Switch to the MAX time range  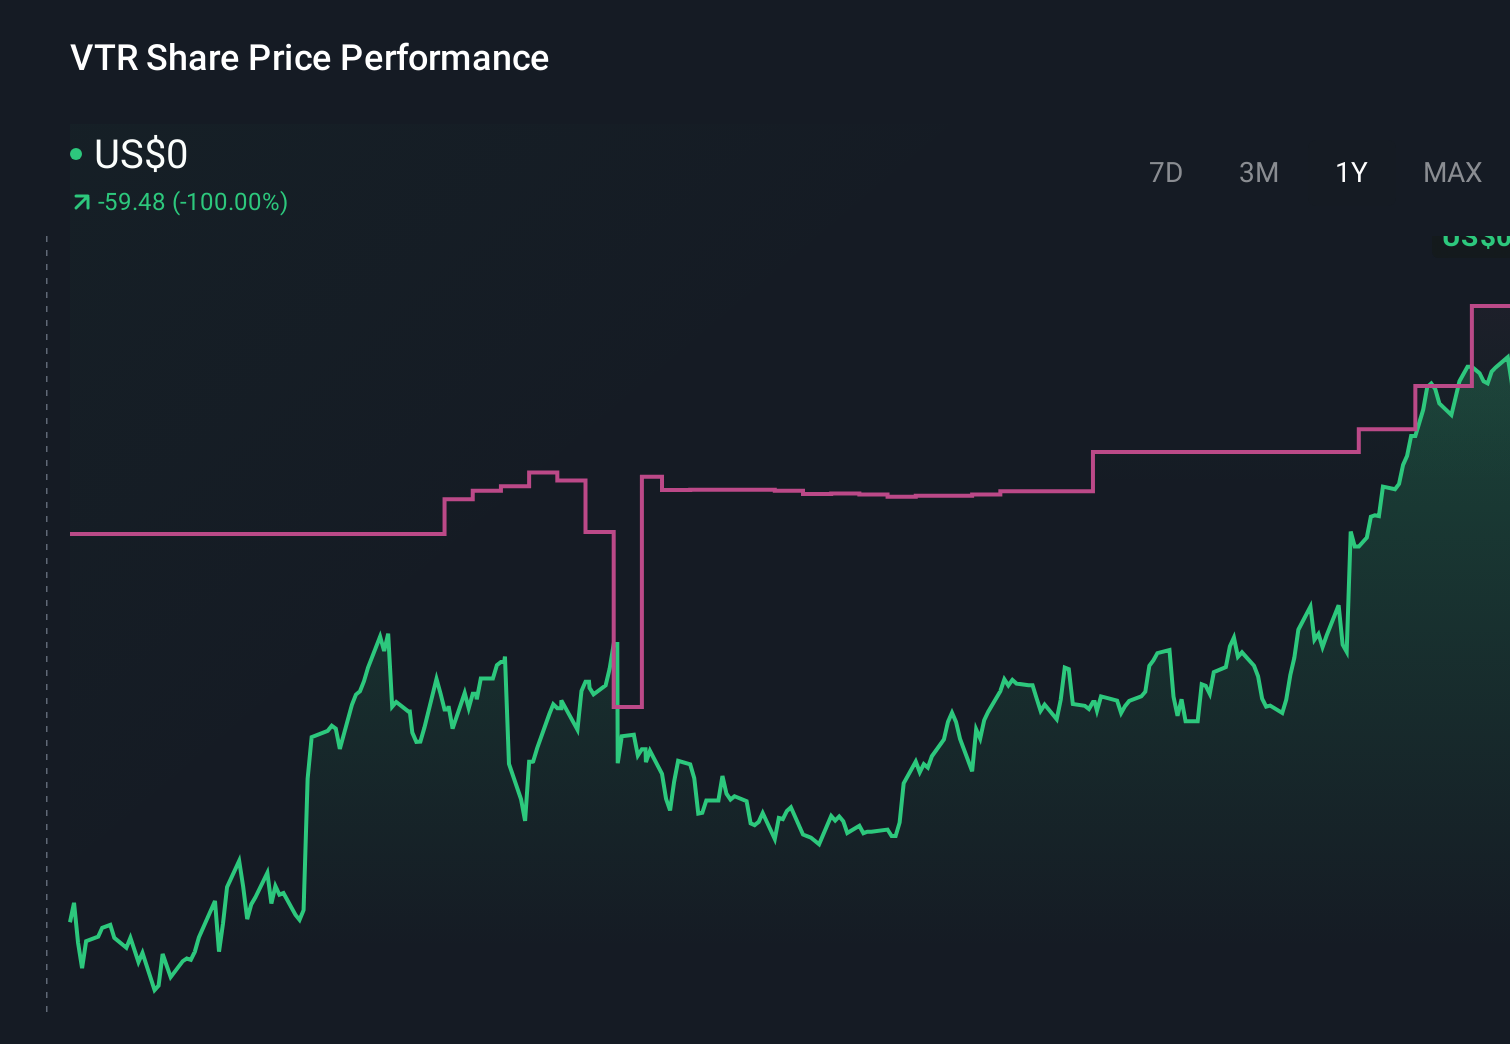[1451, 172]
